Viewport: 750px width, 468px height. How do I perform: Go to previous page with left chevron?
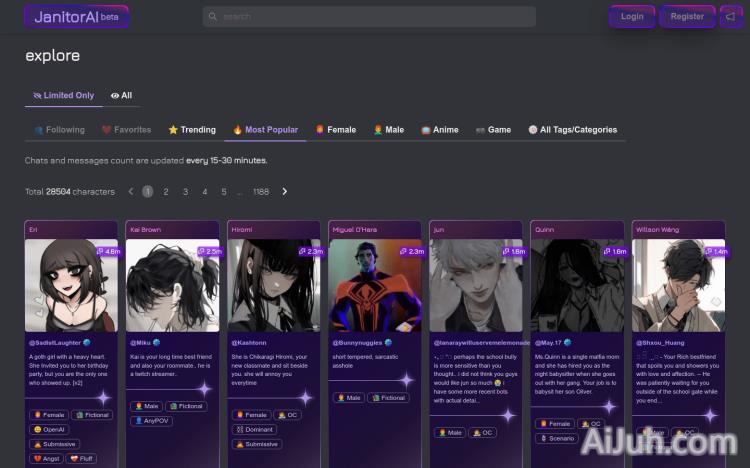pyautogui.click(x=129, y=191)
